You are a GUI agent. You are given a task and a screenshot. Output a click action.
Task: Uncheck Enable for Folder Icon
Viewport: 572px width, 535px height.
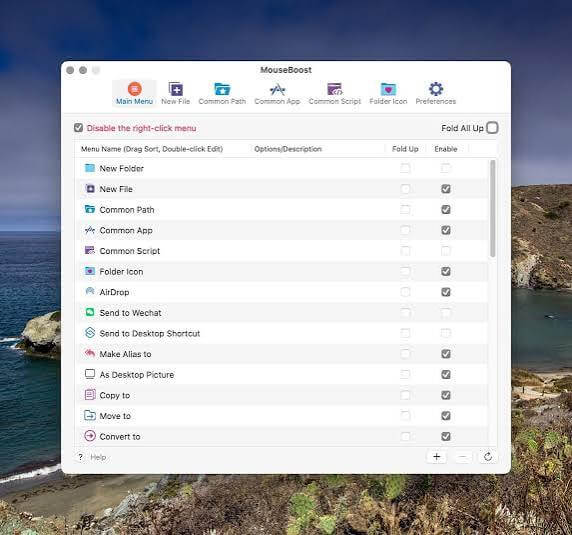tap(445, 271)
